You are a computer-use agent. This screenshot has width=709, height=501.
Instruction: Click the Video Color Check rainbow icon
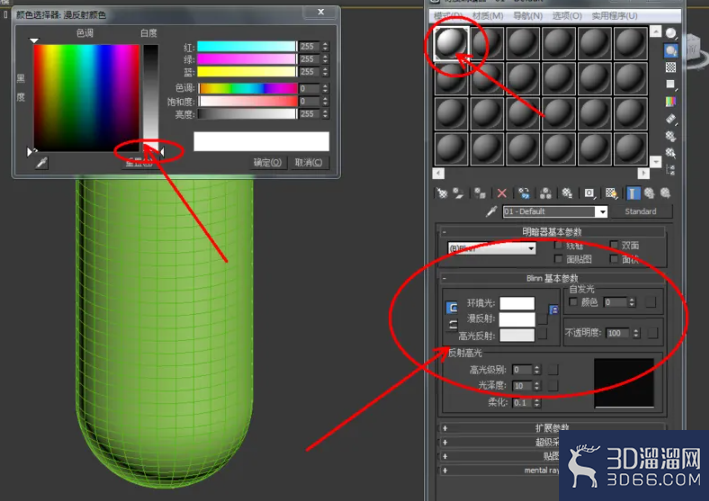point(671,102)
